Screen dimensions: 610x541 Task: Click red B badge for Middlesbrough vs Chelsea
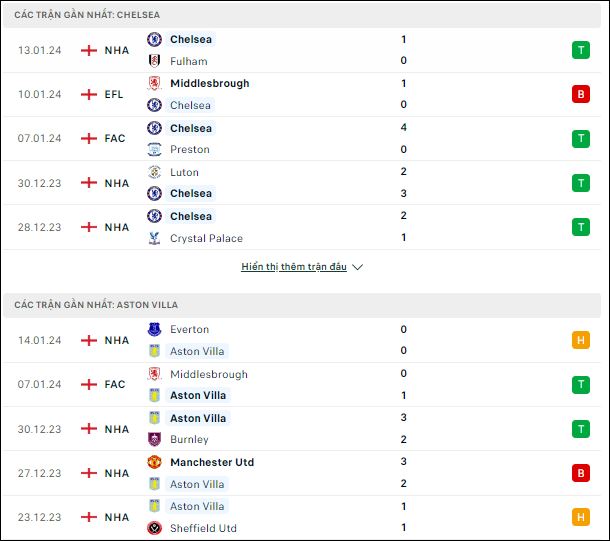pyautogui.click(x=581, y=94)
